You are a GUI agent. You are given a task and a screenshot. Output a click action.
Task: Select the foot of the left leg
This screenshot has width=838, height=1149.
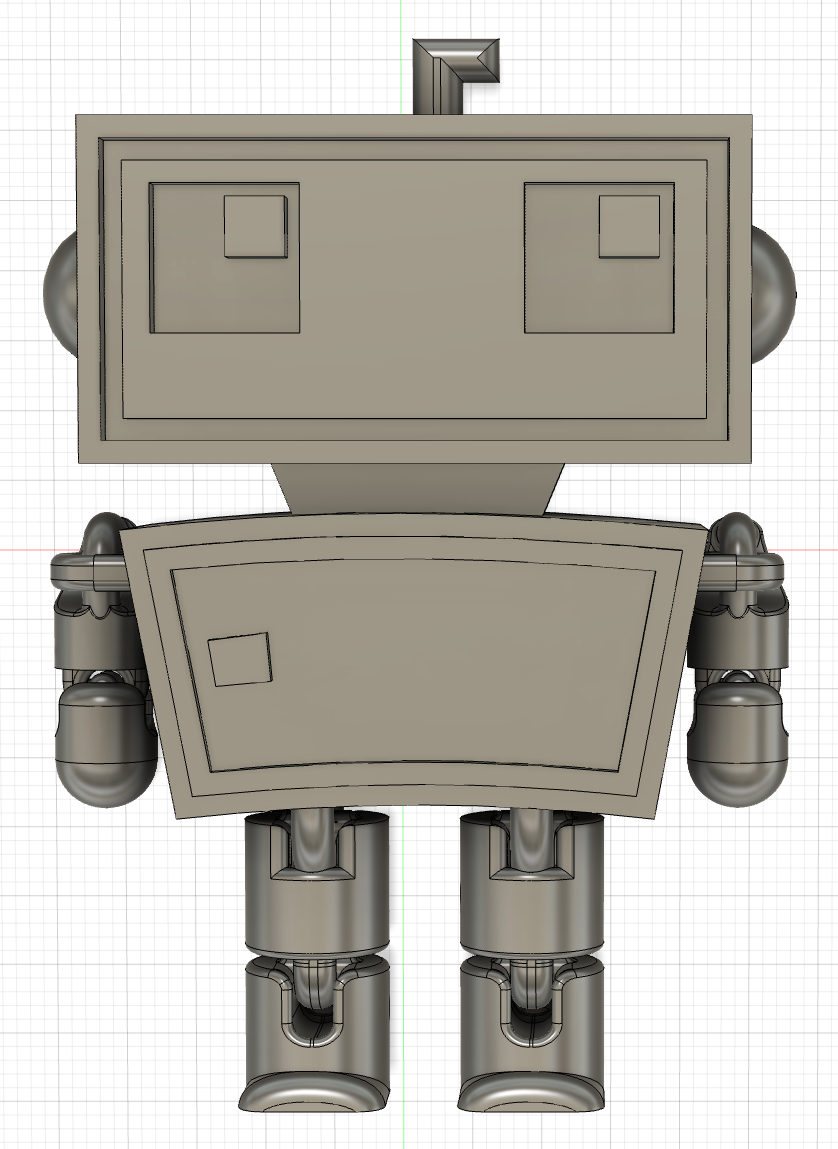tap(314, 1091)
